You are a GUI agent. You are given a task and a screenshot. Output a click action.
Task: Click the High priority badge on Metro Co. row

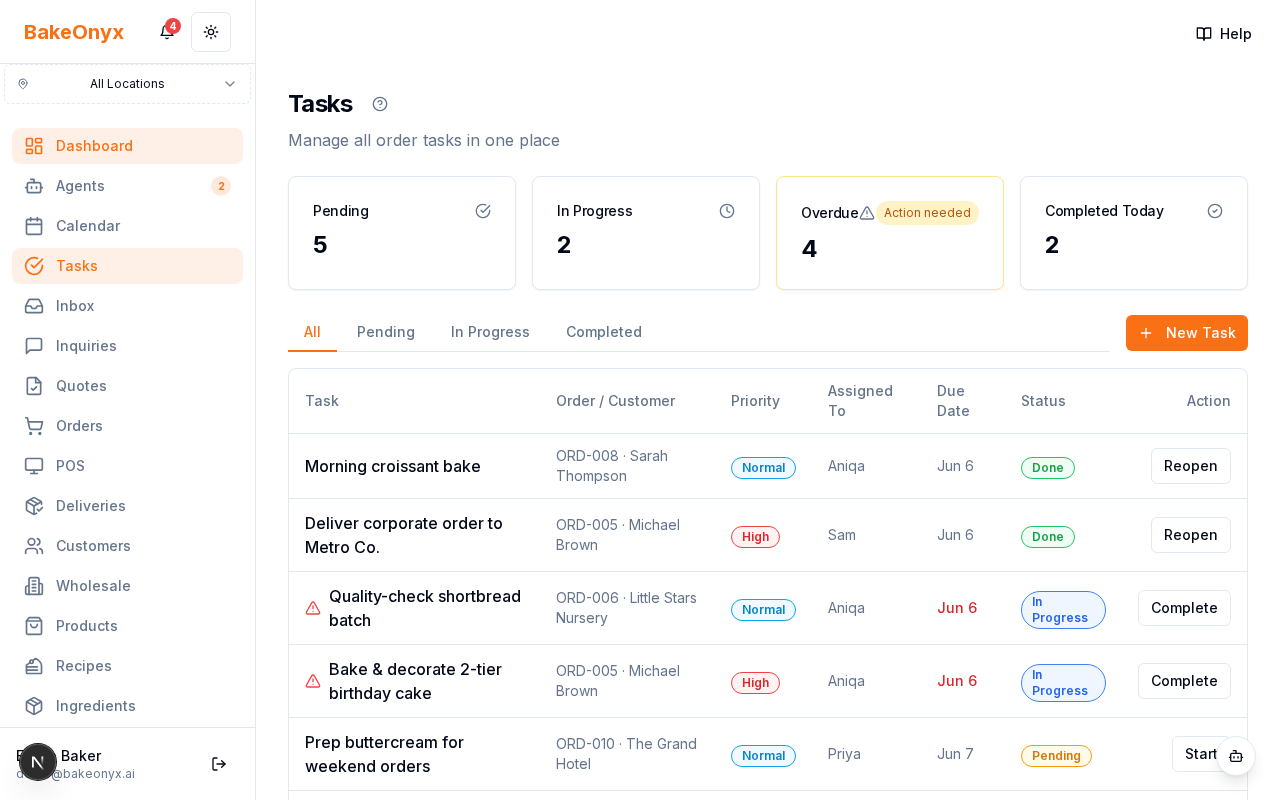coord(755,537)
